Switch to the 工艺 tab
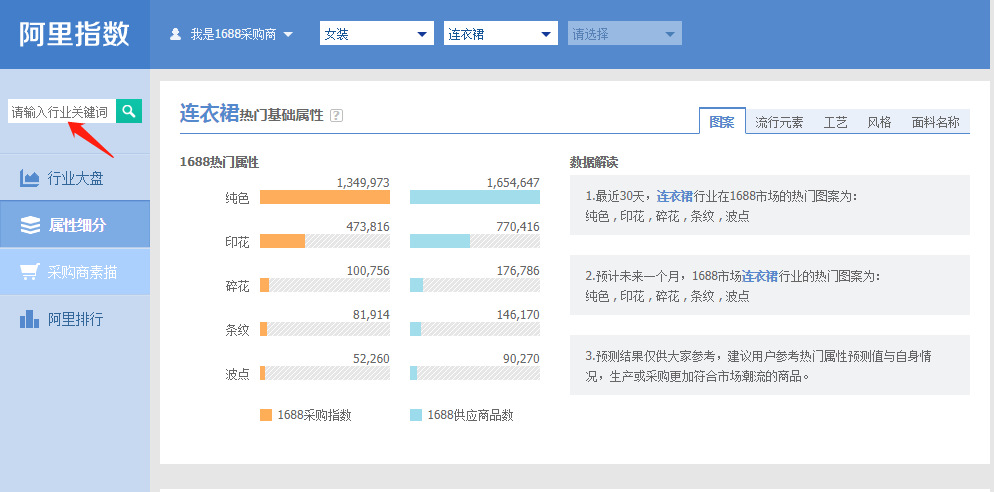The image size is (994, 492). click(x=836, y=122)
